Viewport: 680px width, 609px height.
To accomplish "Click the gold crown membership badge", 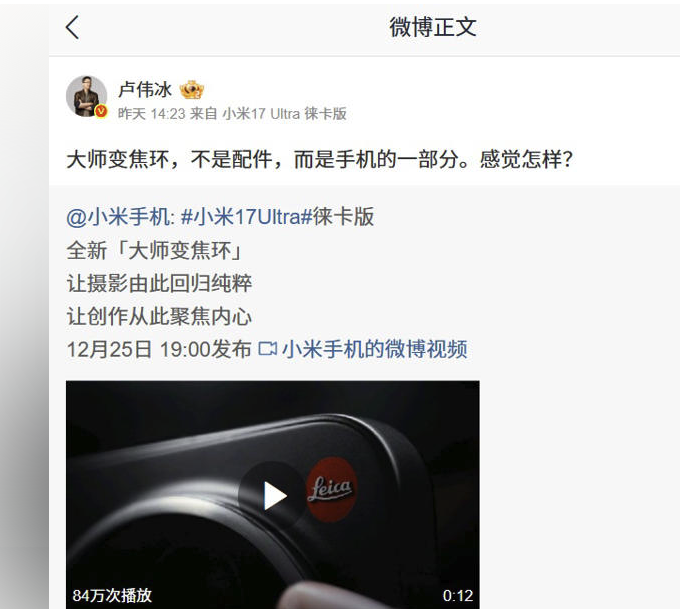I will (192, 90).
